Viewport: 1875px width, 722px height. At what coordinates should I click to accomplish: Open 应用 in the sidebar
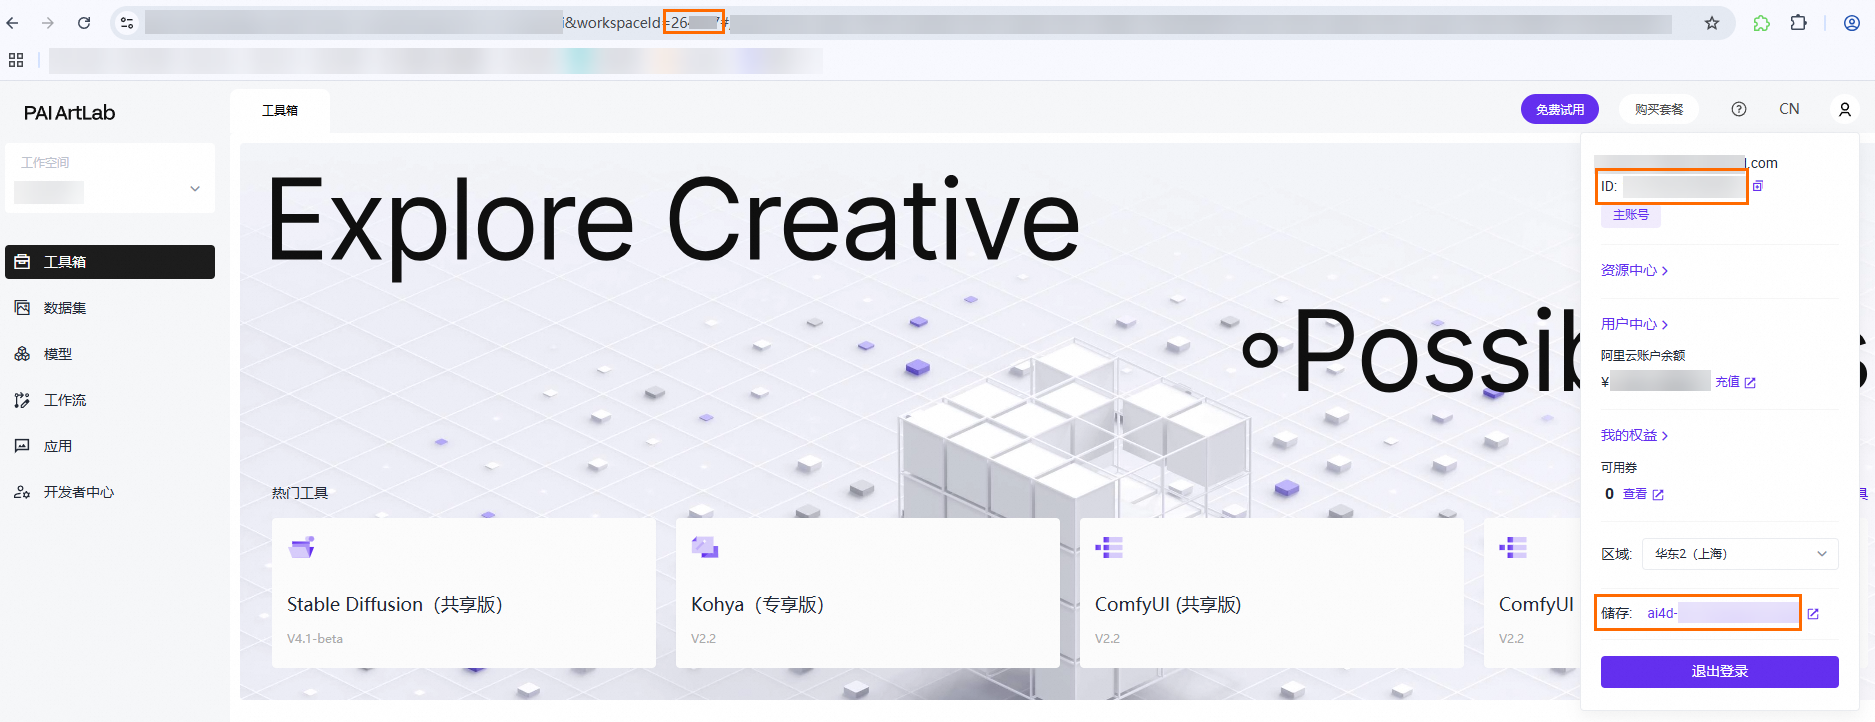110,446
